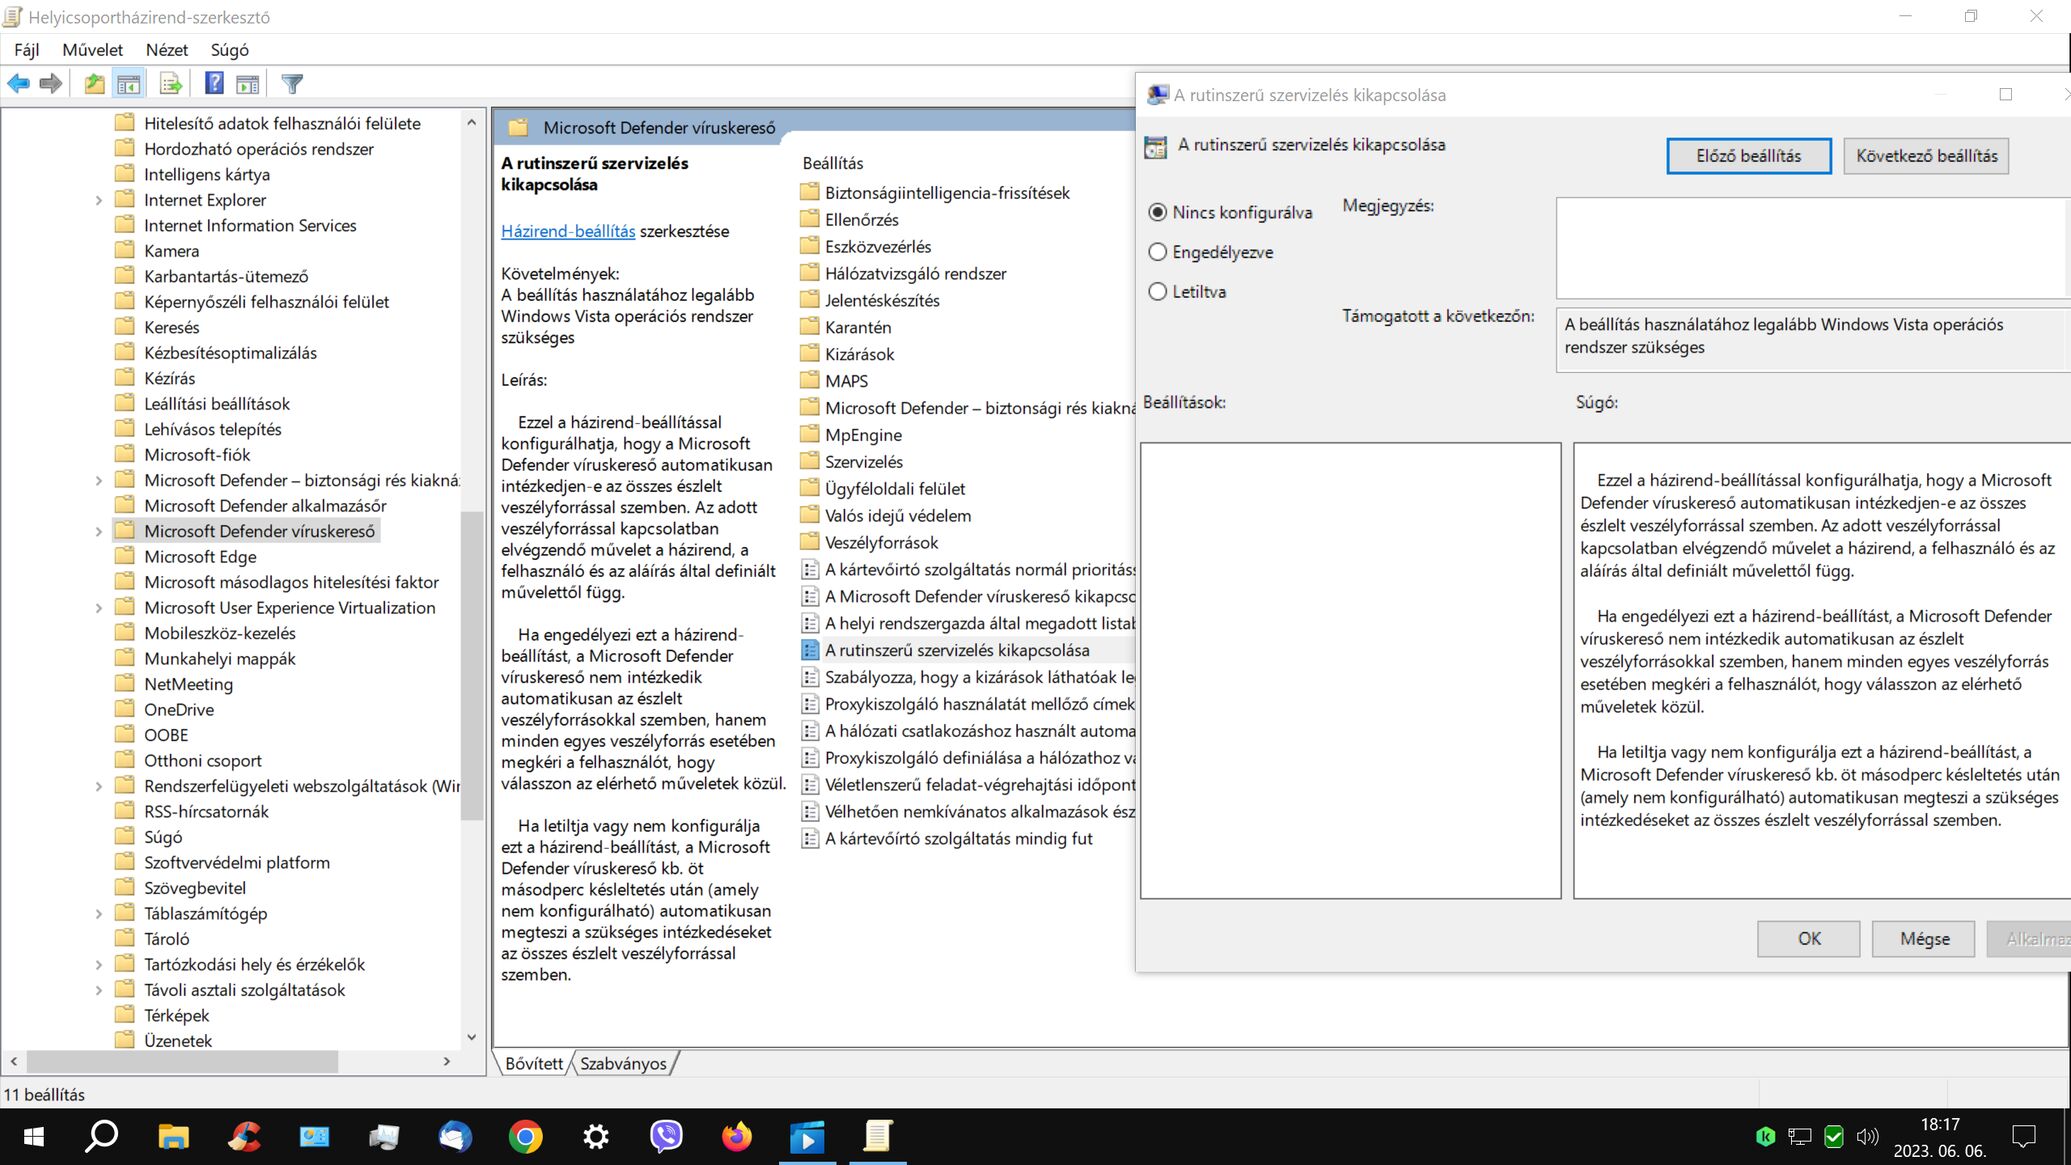Click the tree scrollbar down arrow
Viewport: 2071px width, 1165px height.
471,1037
